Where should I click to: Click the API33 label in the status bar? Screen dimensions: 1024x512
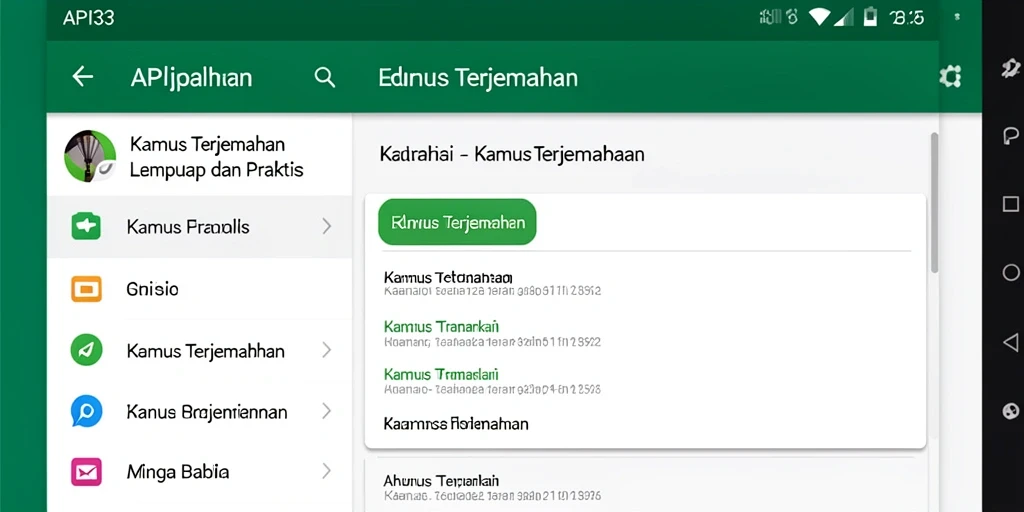pyautogui.click(x=89, y=18)
